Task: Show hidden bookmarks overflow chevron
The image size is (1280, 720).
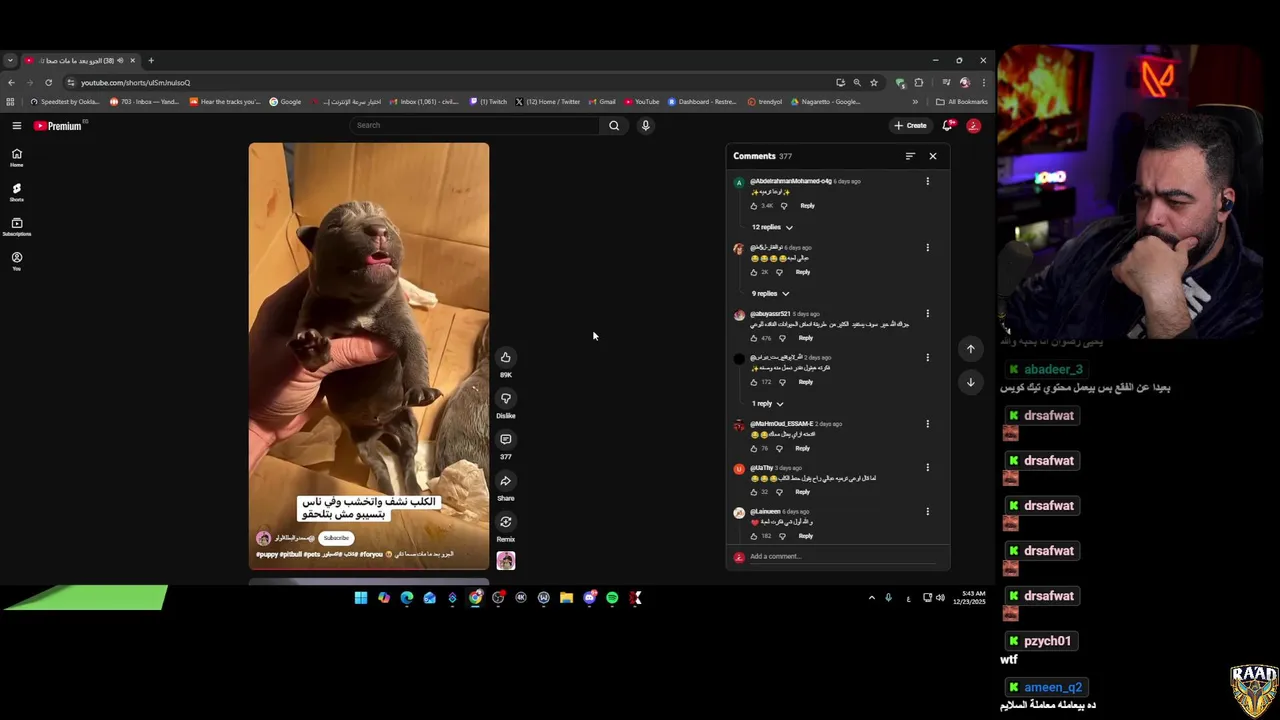Action: (914, 101)
